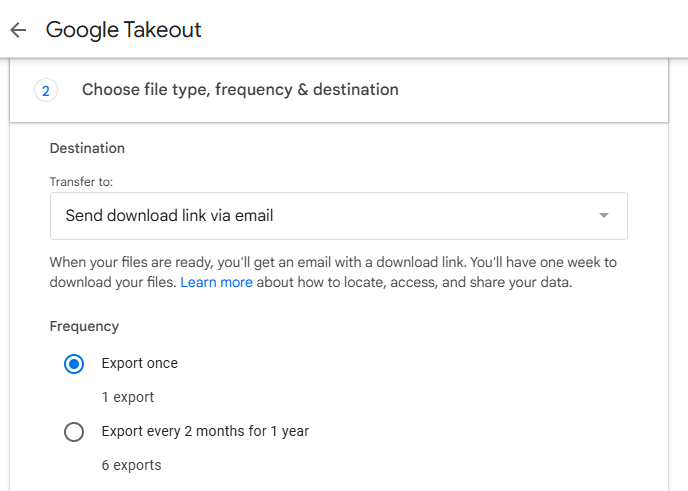Click the step 2 number circle
This screenshot has height=491, width=688.
click(x=46, y=90)
